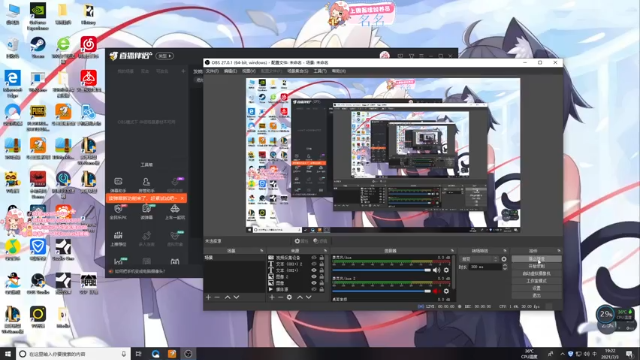
Task: Pop out the Scene Transitions dock panel
Action: click(x=505, y=251)
